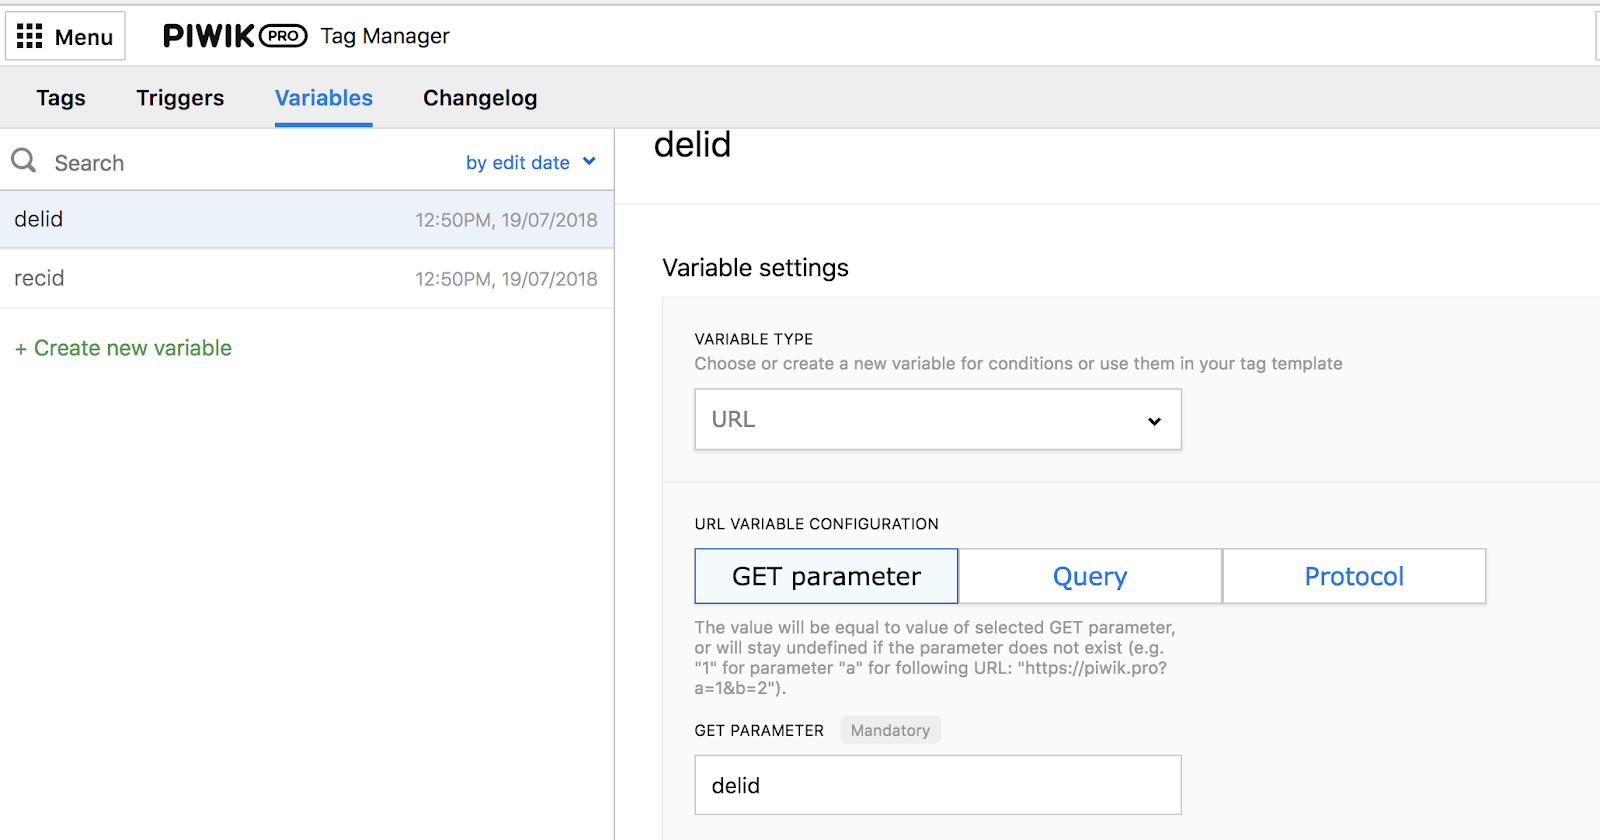Screen dimensions: 1600x840
Task: Open the Changelog tab
Action: [x=480, y=98]
